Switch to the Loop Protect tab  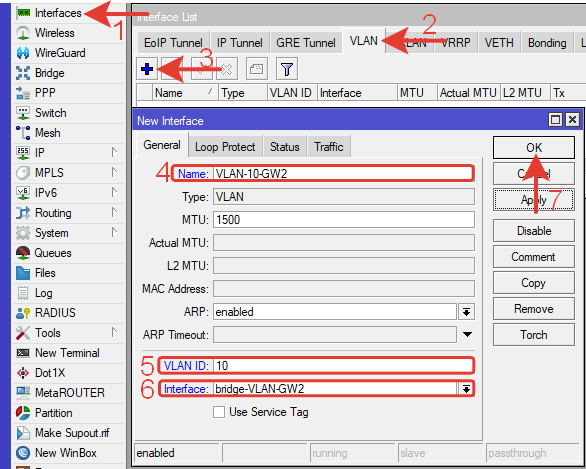pyautogui.click(x=225, y=147)
